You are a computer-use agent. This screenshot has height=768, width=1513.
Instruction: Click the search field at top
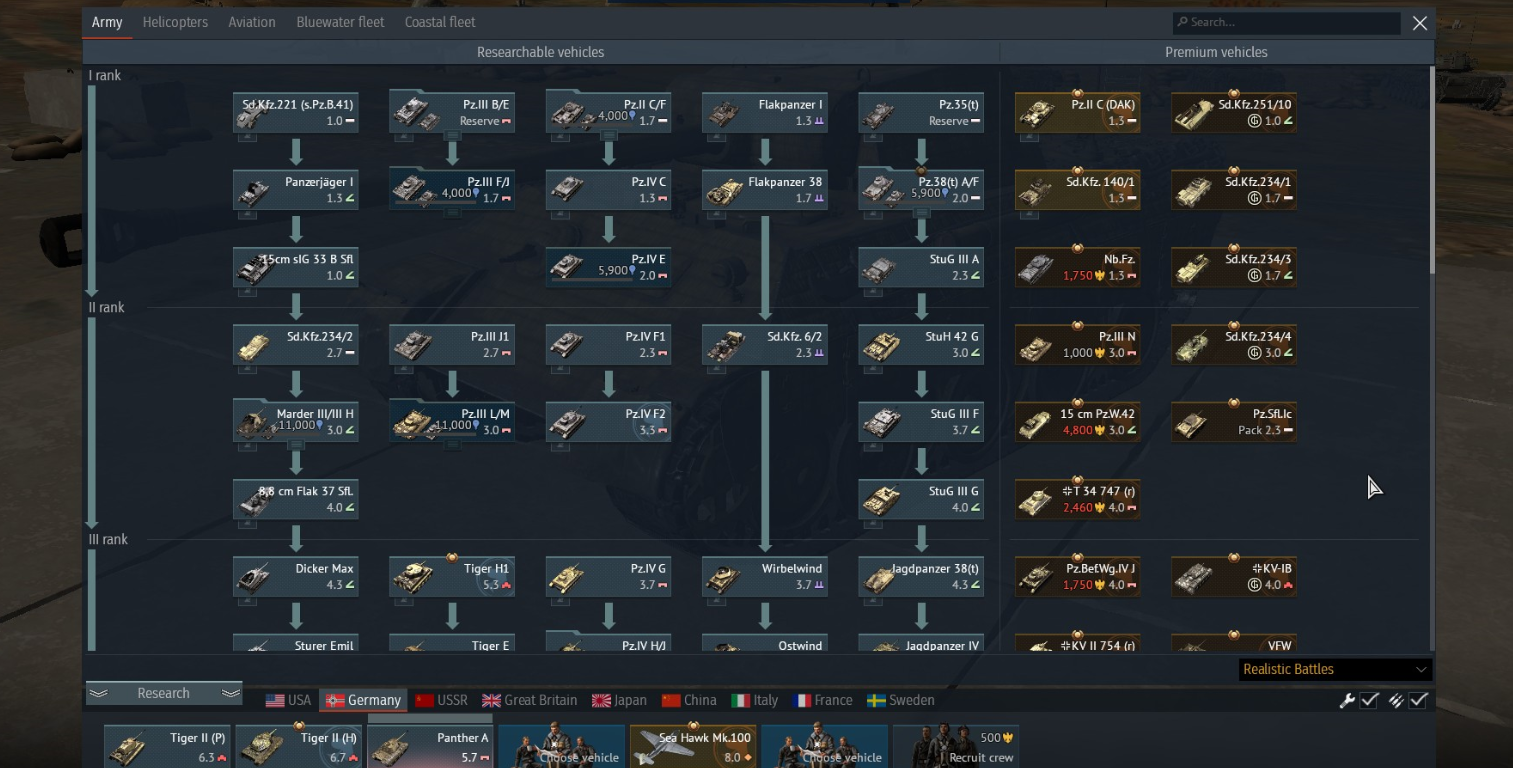point(1286,22)
